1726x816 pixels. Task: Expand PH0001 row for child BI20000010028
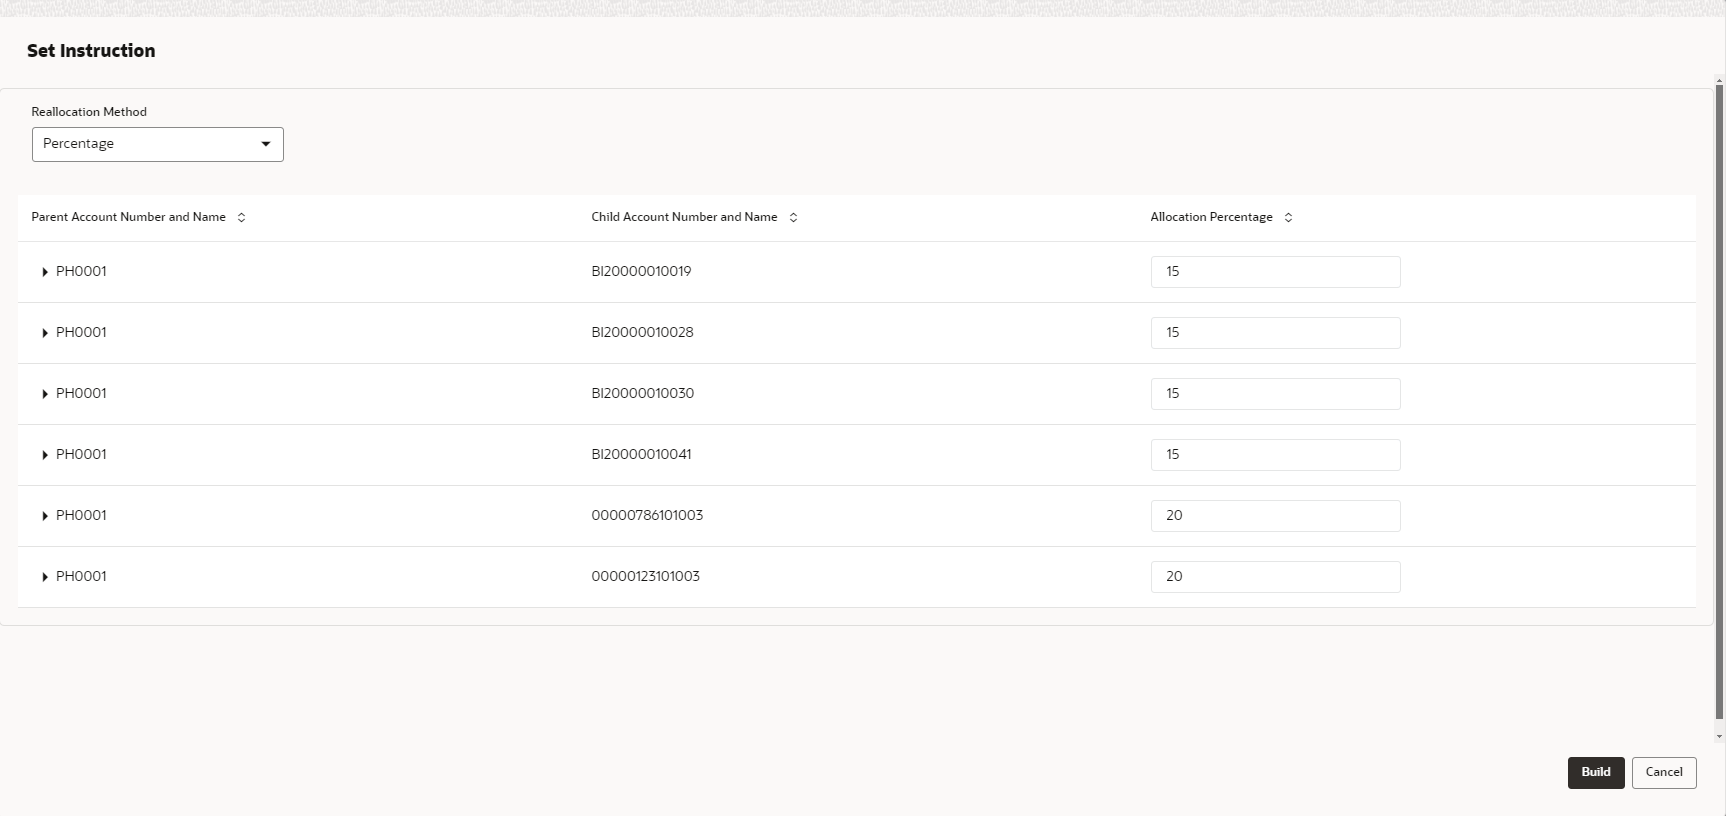45,333
